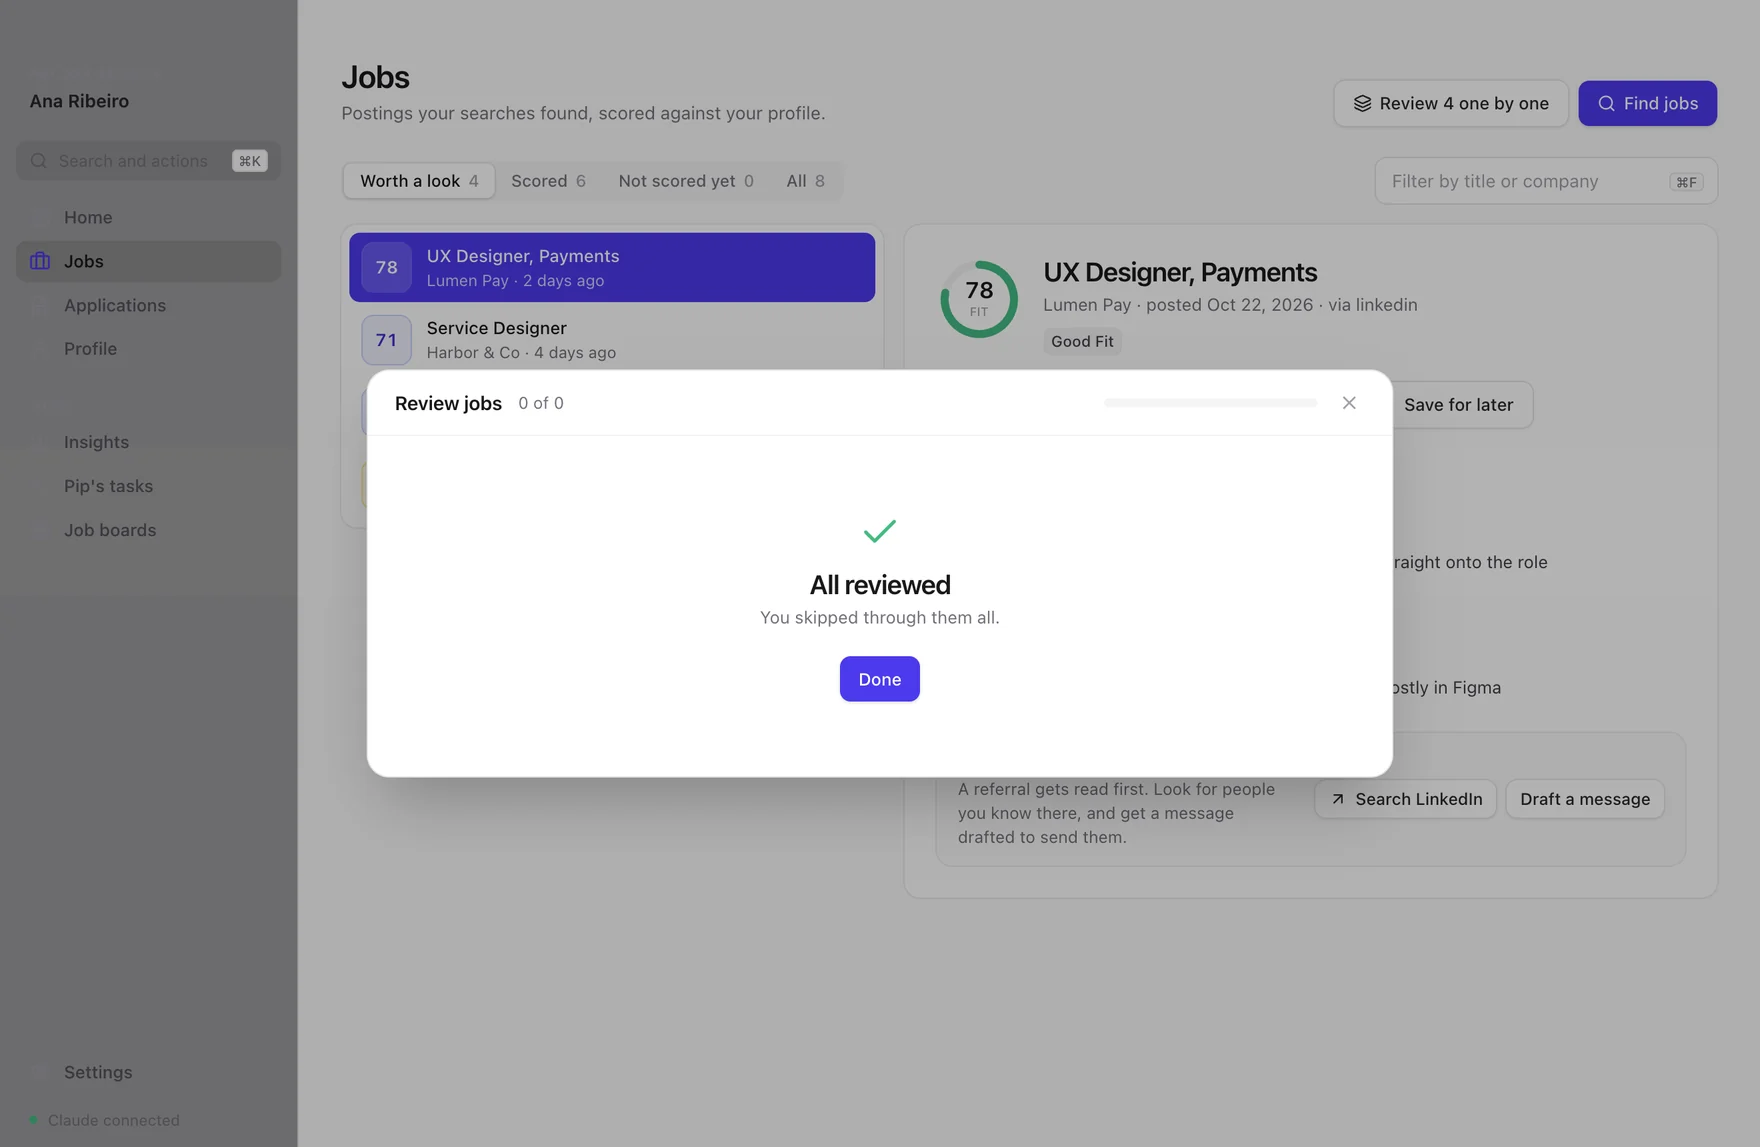Screen dimensions: 1760x1147
Task: Click the search magnifier icon in sidebar
Action: pyautogui.click(x=39, y=161)
